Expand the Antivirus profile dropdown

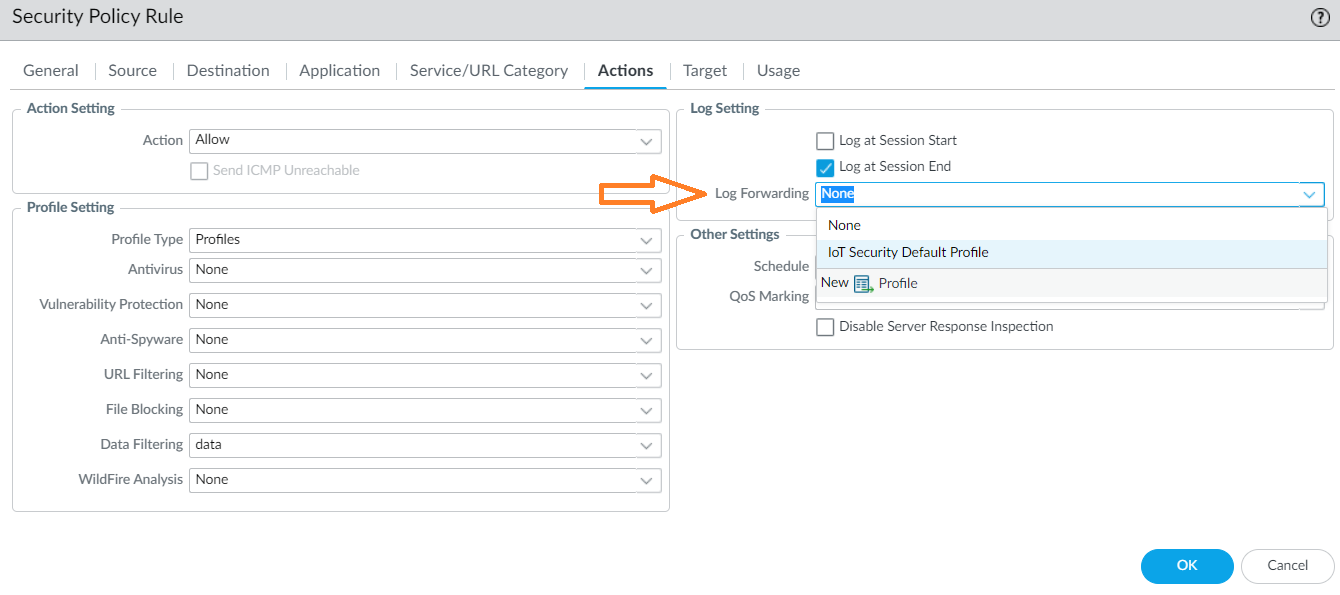647,270
